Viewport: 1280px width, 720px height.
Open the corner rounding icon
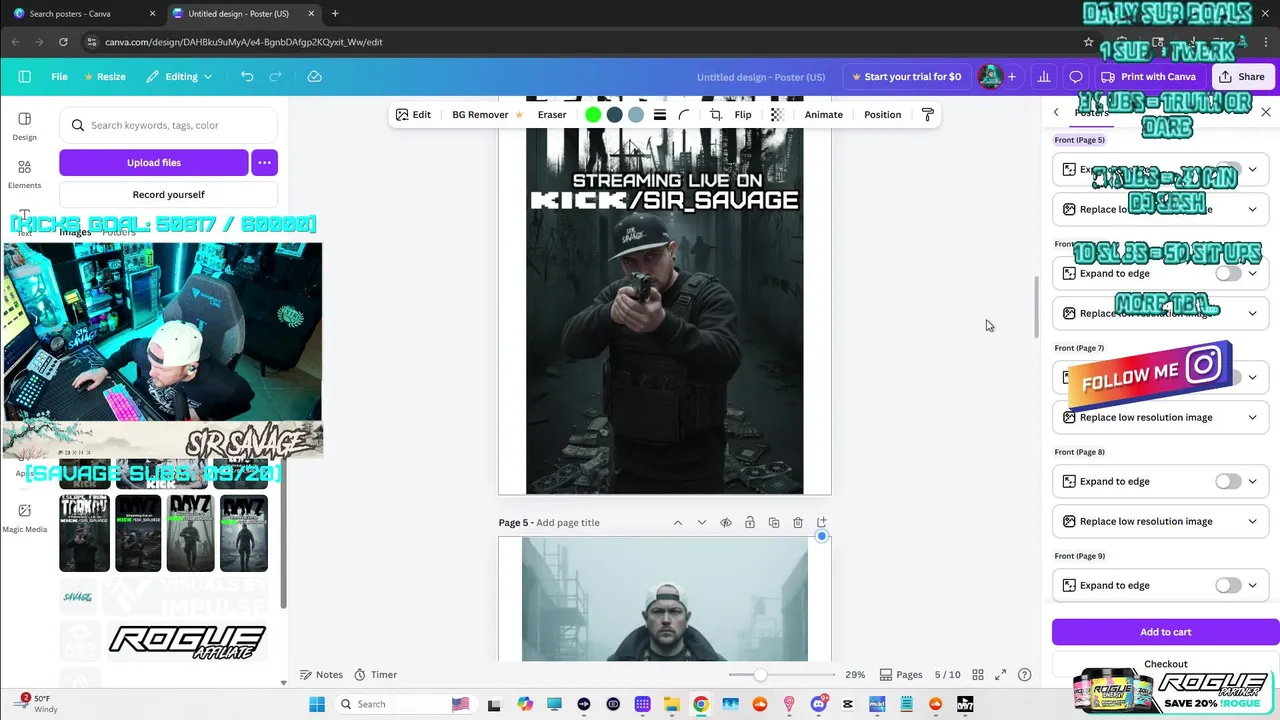(x=684, y=115)
